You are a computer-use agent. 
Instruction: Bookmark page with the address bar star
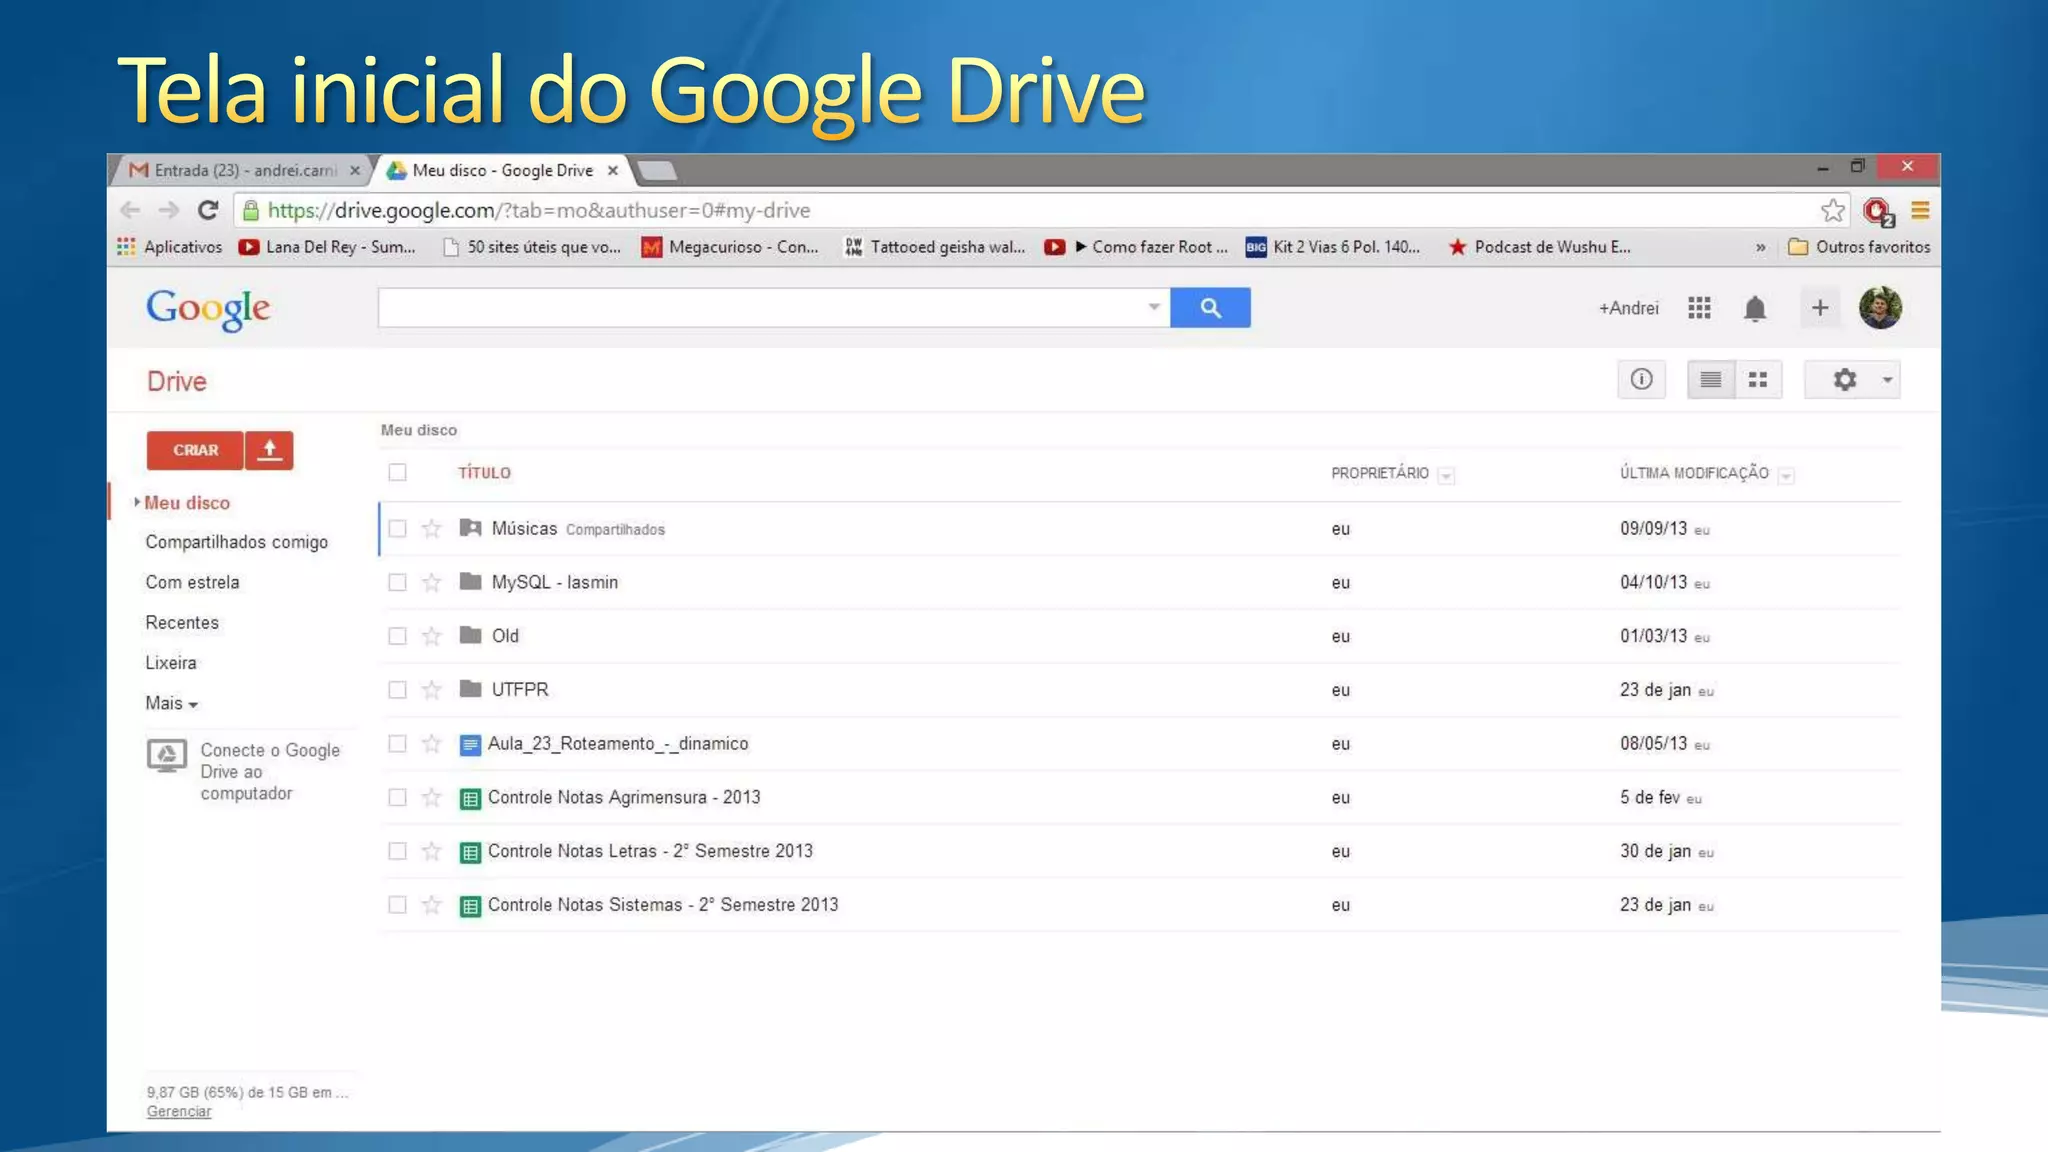(x=1832, y=210)
